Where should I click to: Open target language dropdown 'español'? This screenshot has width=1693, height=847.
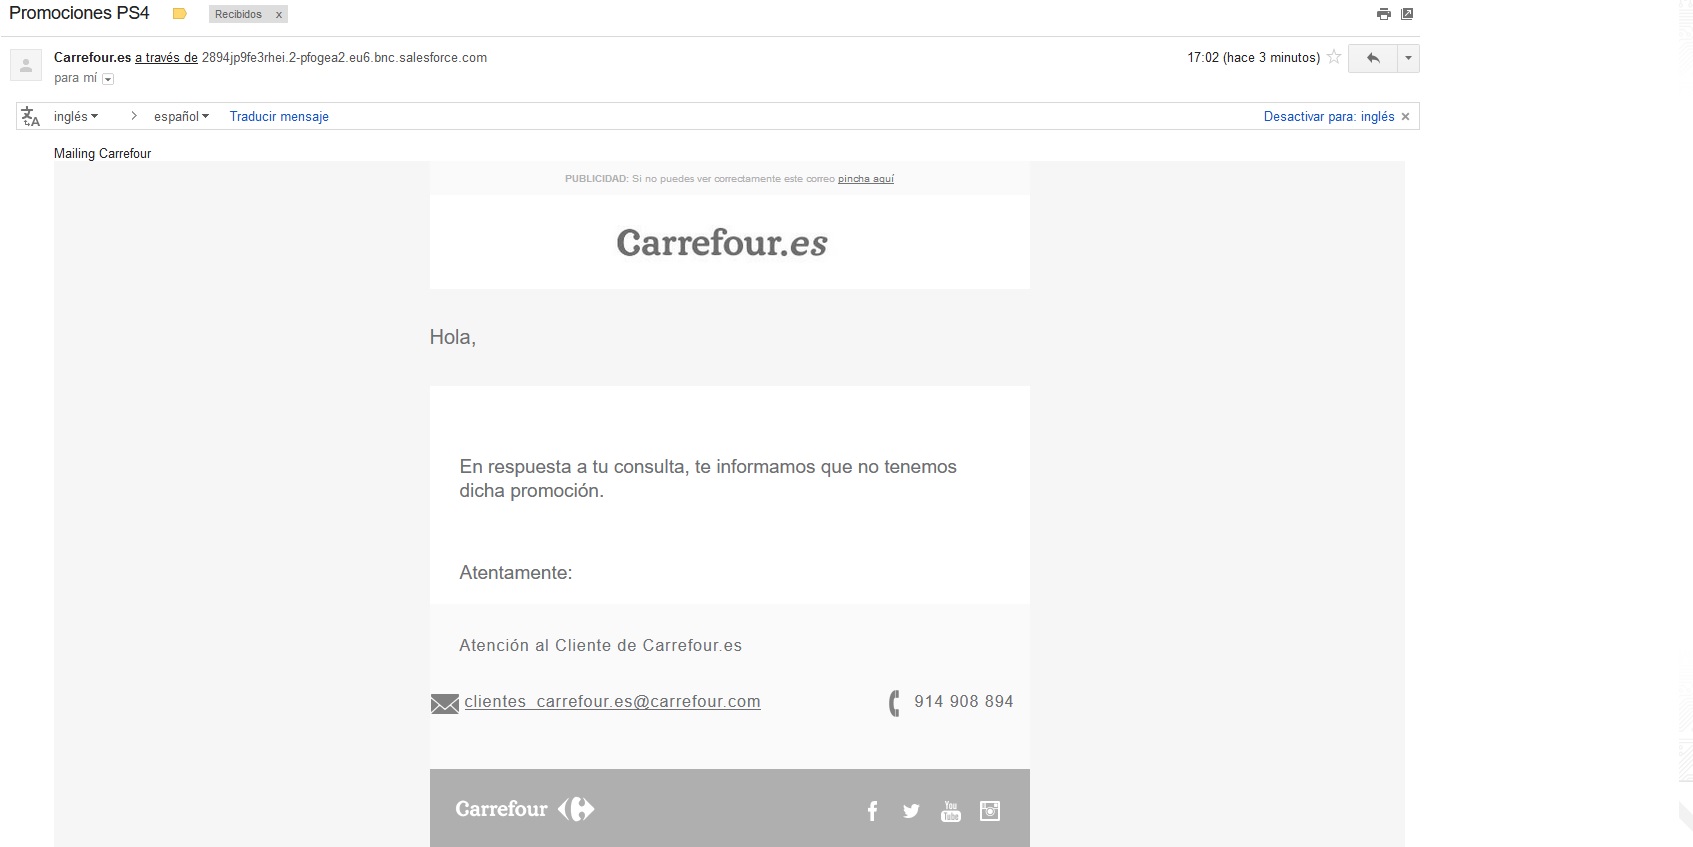[181, 117]
